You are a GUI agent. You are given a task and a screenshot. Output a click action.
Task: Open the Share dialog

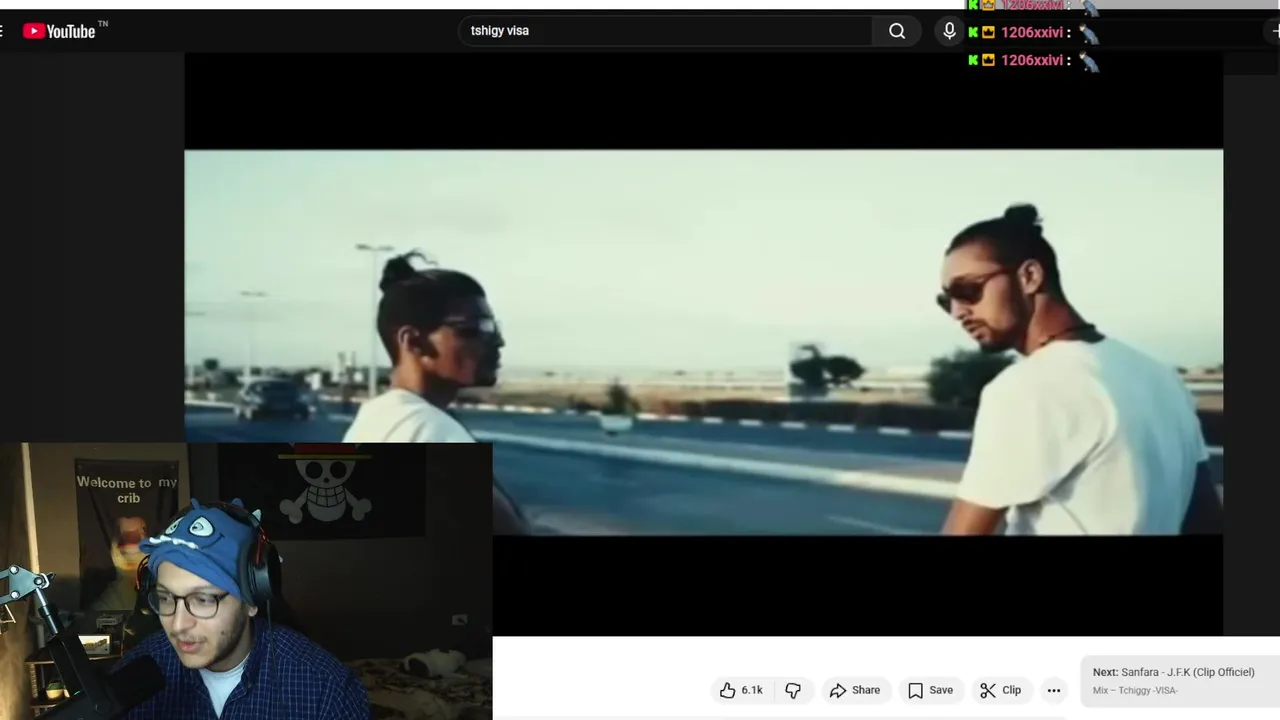[x=855, y=690]
